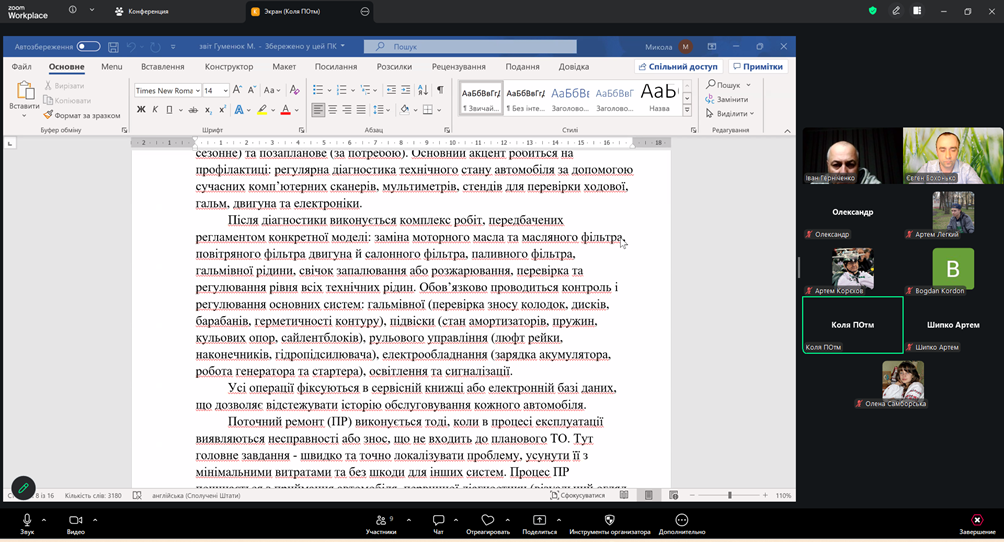The width and height of the screenshot is (1004, 542).
Task: Click the Share screen (Поделиться) icon
Action: pyautogui.click(x=539, y=521)
